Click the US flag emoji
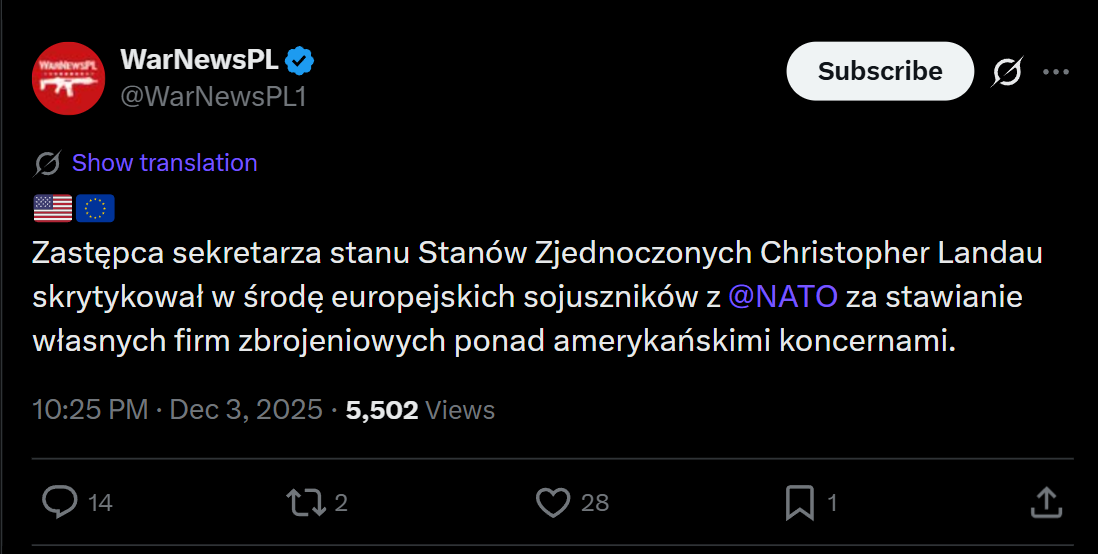The image size is (1098, 554). pyautogui.click(x=53, y=208)
